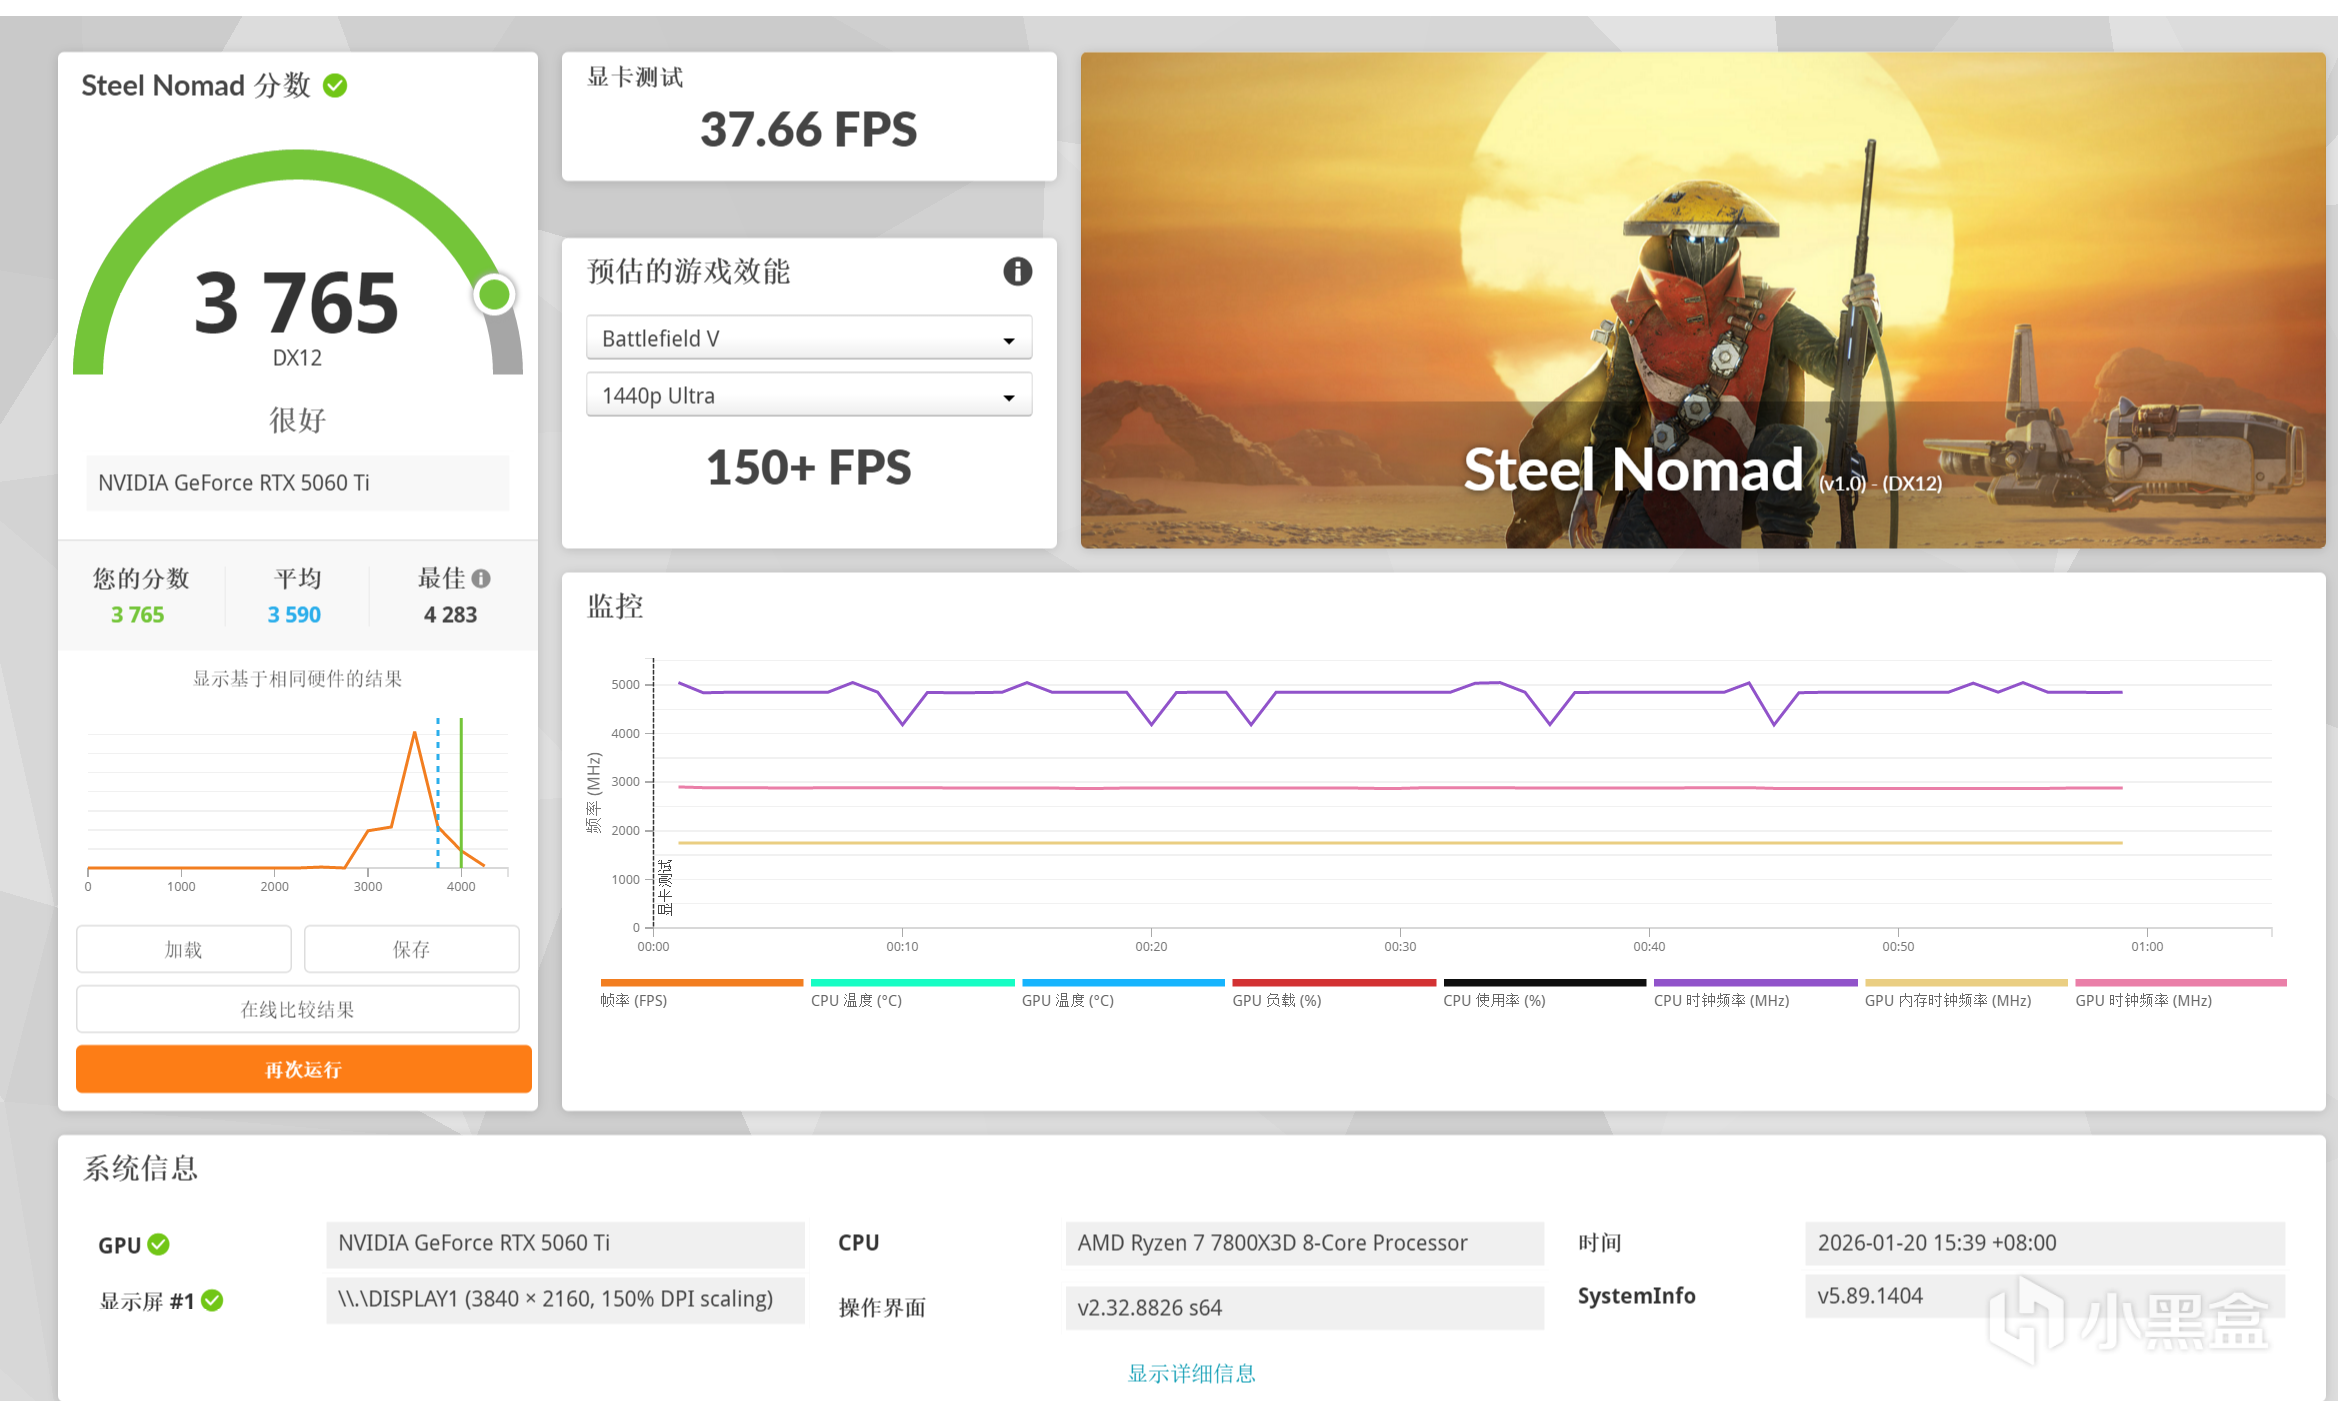2338x1401 pixels.
Task: Open the Battlefield V game dropdown
Action: click(x=808, y=338)
